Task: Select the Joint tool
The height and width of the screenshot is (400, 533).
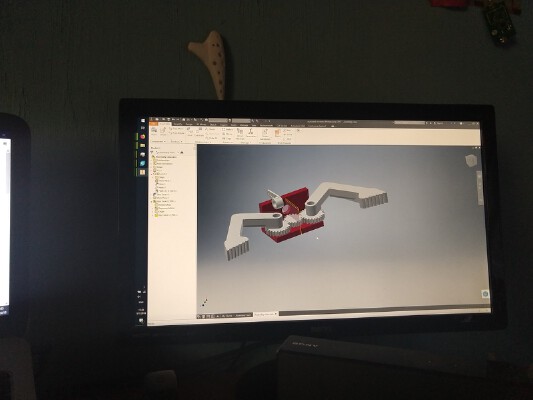Action: coord(190,132)
